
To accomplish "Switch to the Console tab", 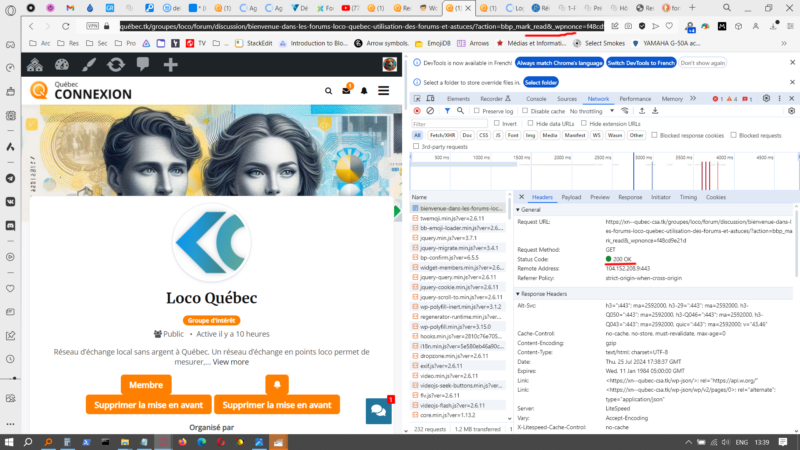I will (536, 99).
